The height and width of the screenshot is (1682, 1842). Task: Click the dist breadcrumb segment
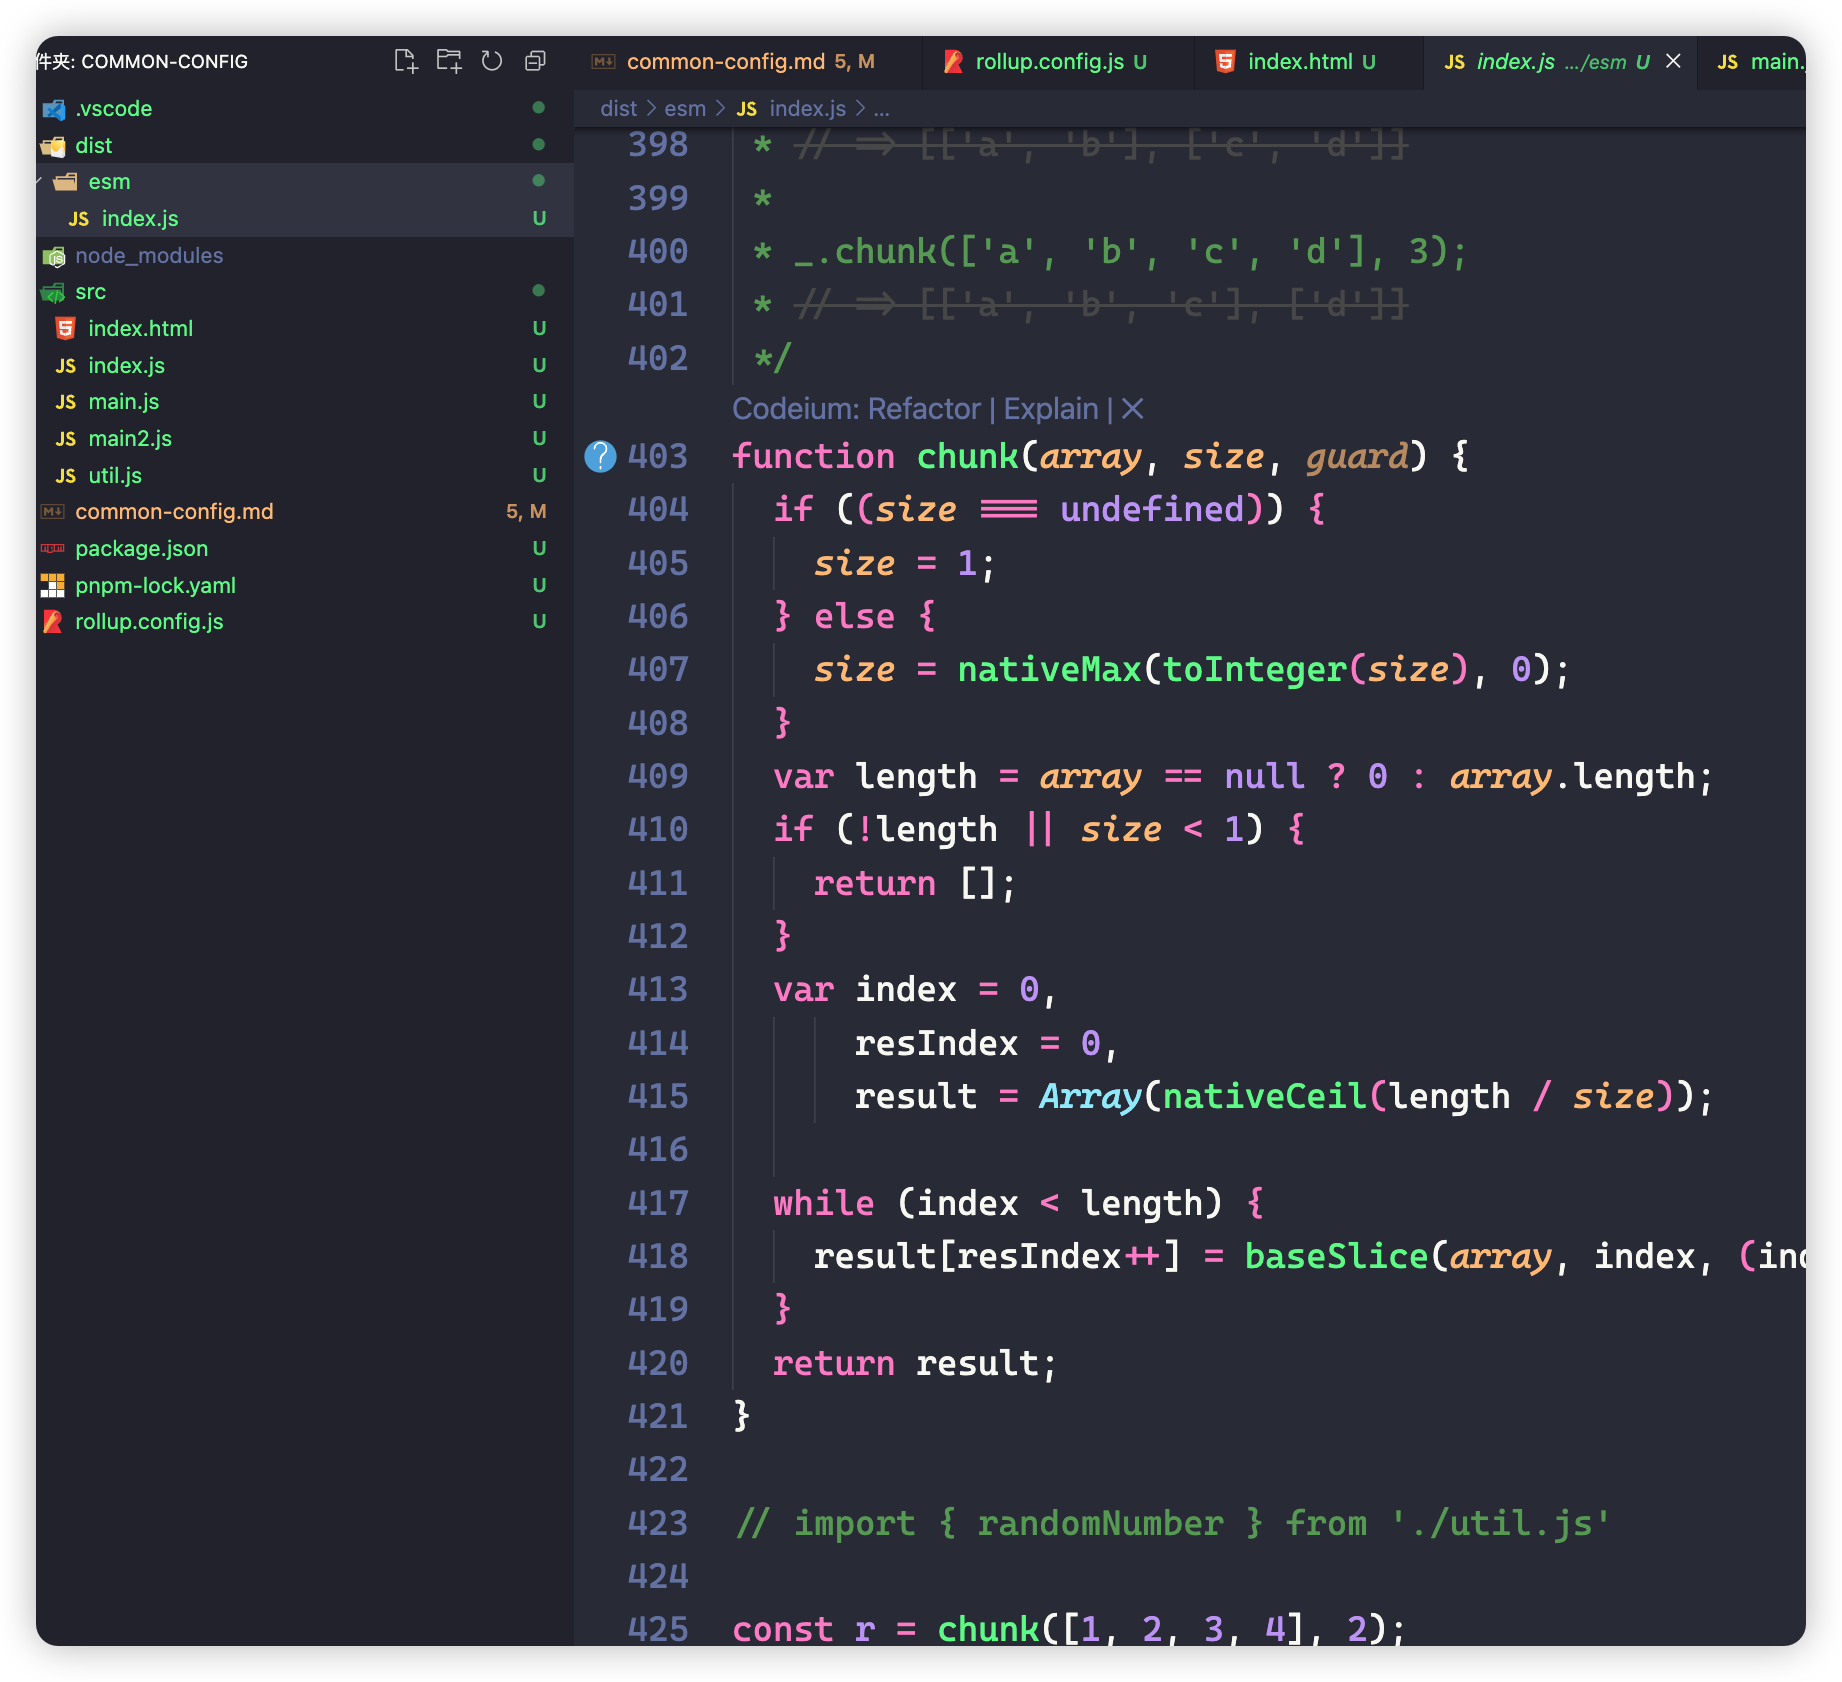click(618, 108)
